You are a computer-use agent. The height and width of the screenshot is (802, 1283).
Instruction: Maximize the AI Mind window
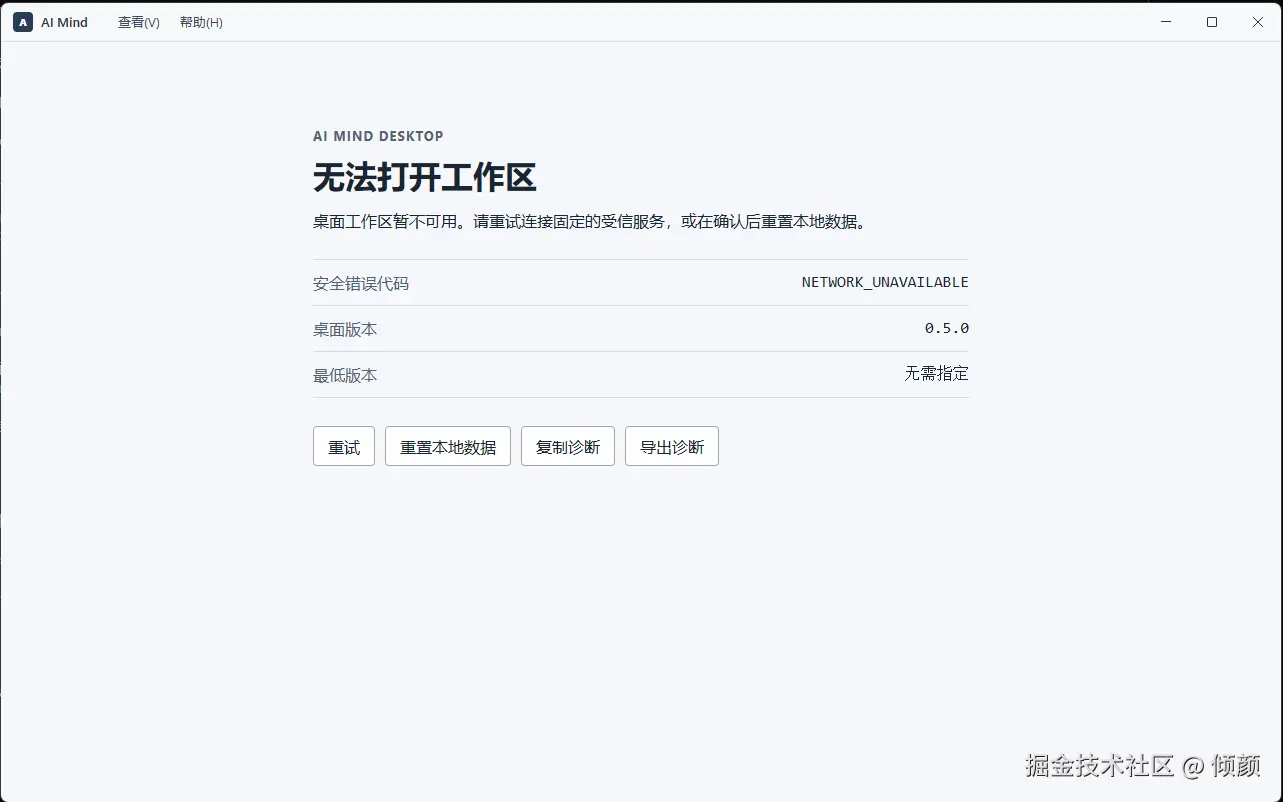(1212, 22)
